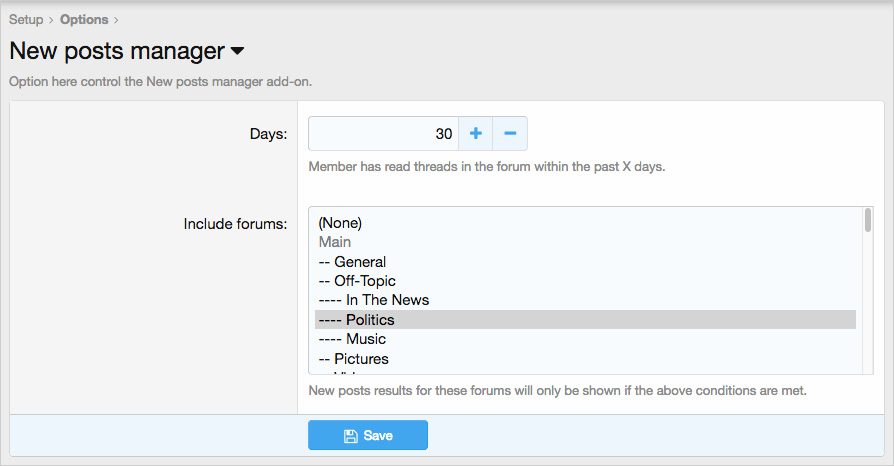Select (None) in Include forums list
894x466 pixels.
click(x=586, y=223)
